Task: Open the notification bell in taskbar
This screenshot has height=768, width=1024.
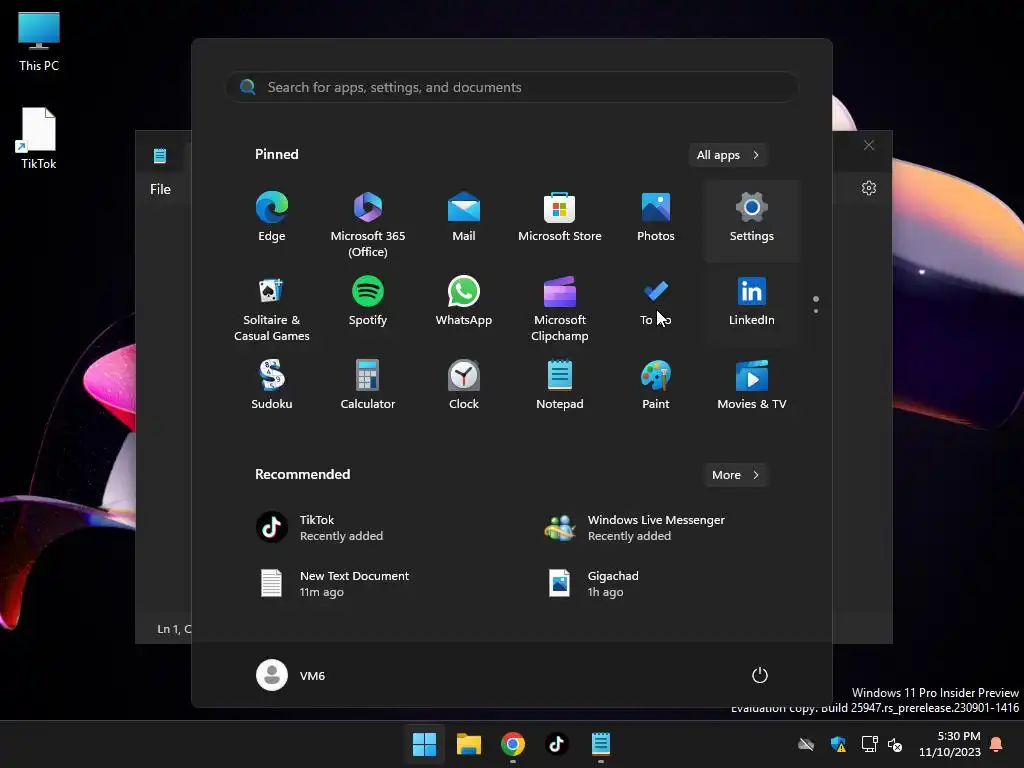Action: pyautogui.click(x=997, y=744)
